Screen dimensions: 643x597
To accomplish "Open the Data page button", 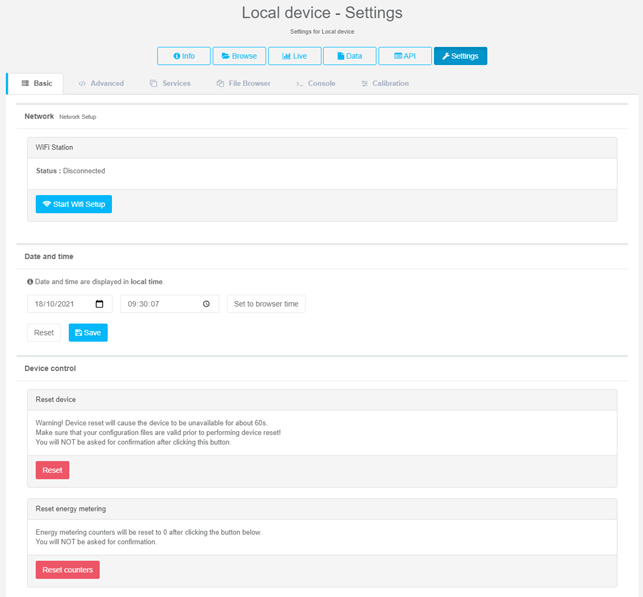I will (x=349, y=56).
